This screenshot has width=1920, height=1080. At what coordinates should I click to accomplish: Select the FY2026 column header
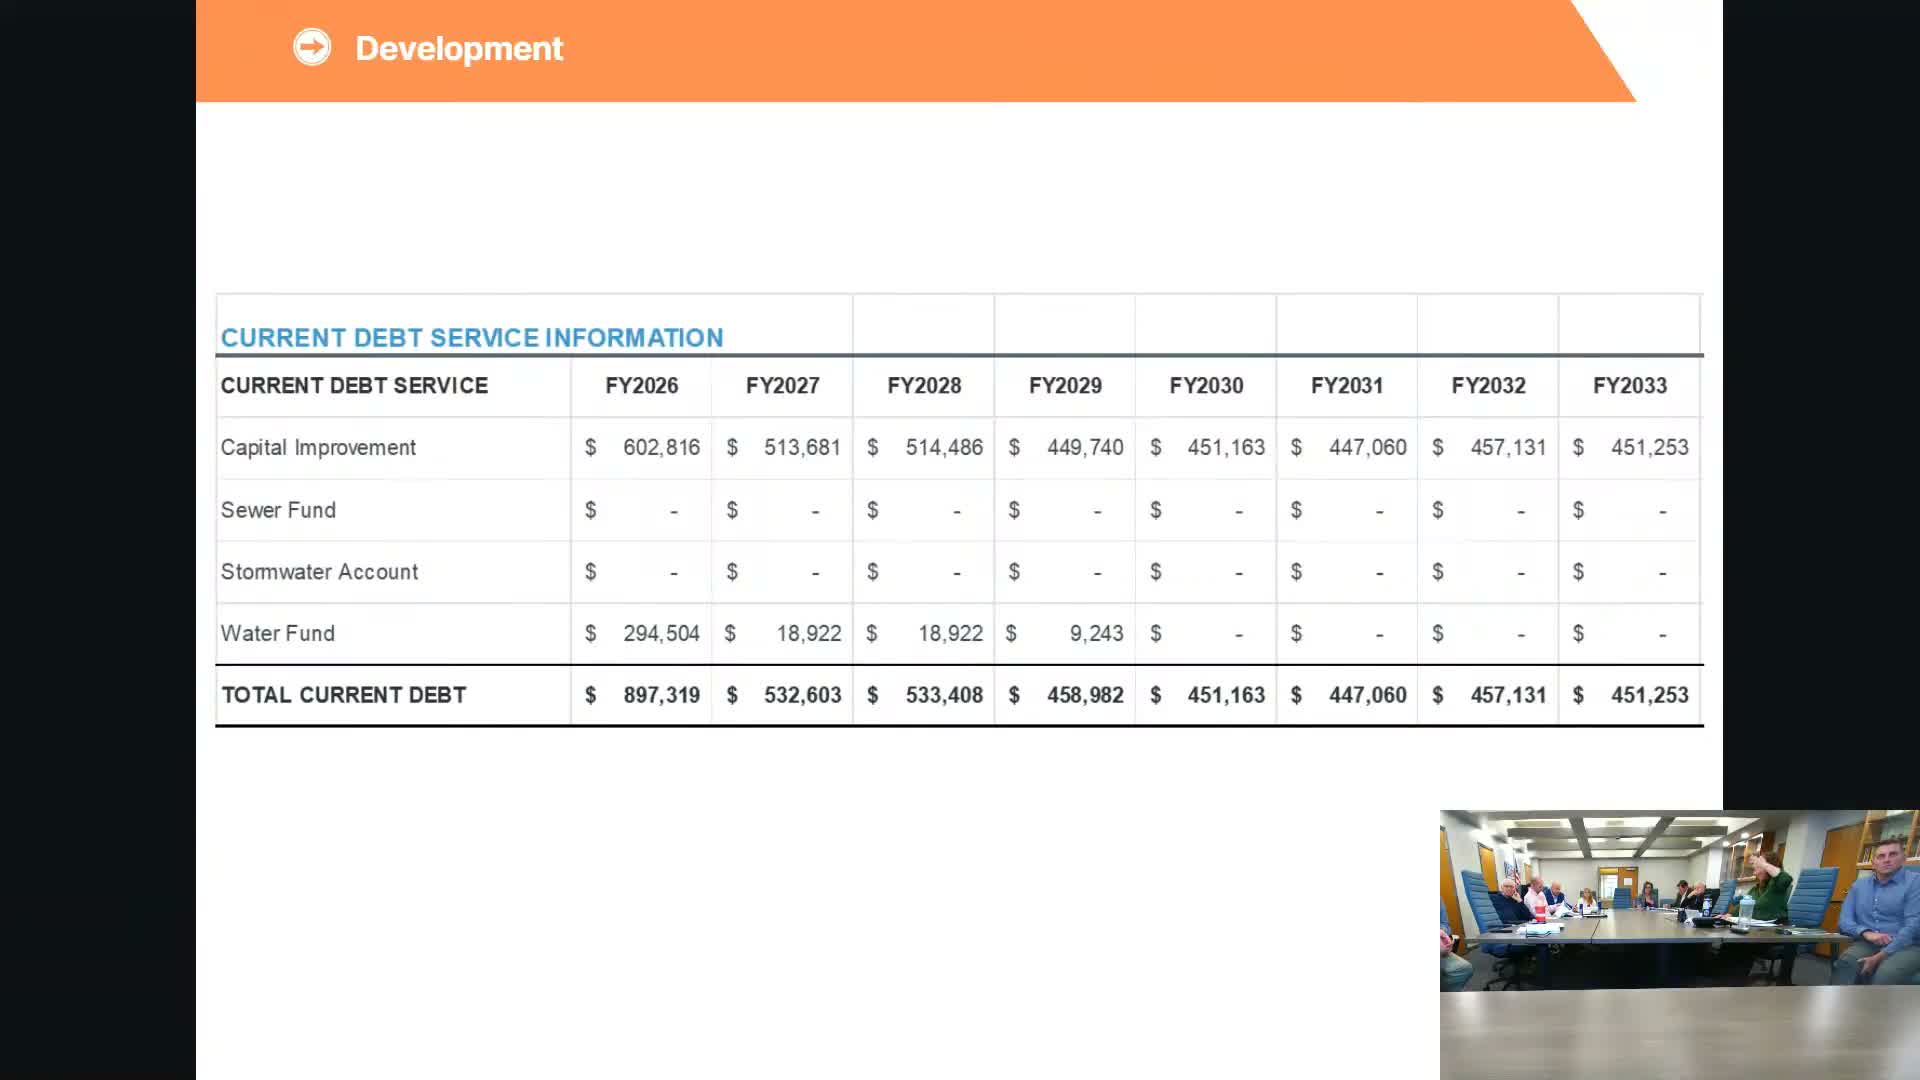pos(641,386)
